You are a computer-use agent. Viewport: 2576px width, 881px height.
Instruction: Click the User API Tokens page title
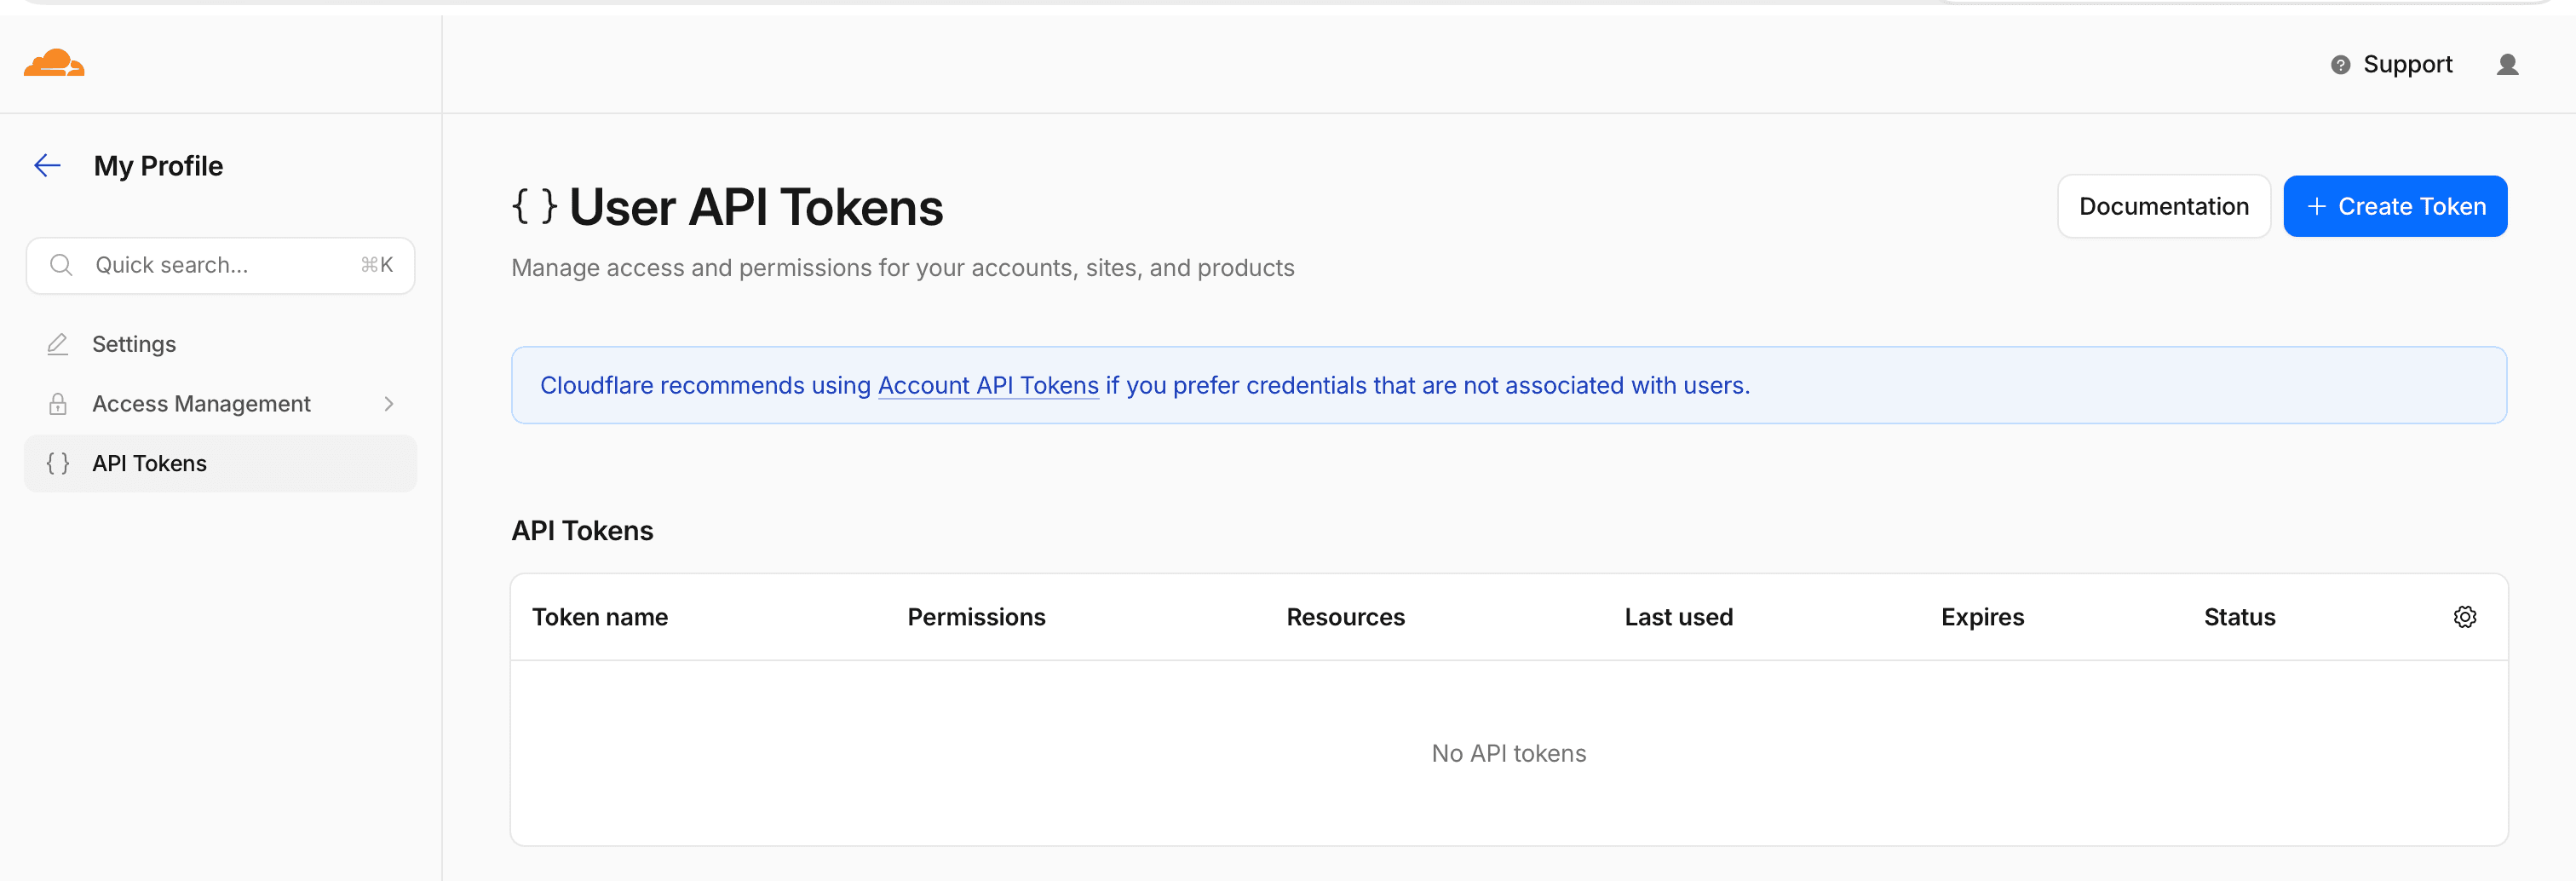[755, 207]
